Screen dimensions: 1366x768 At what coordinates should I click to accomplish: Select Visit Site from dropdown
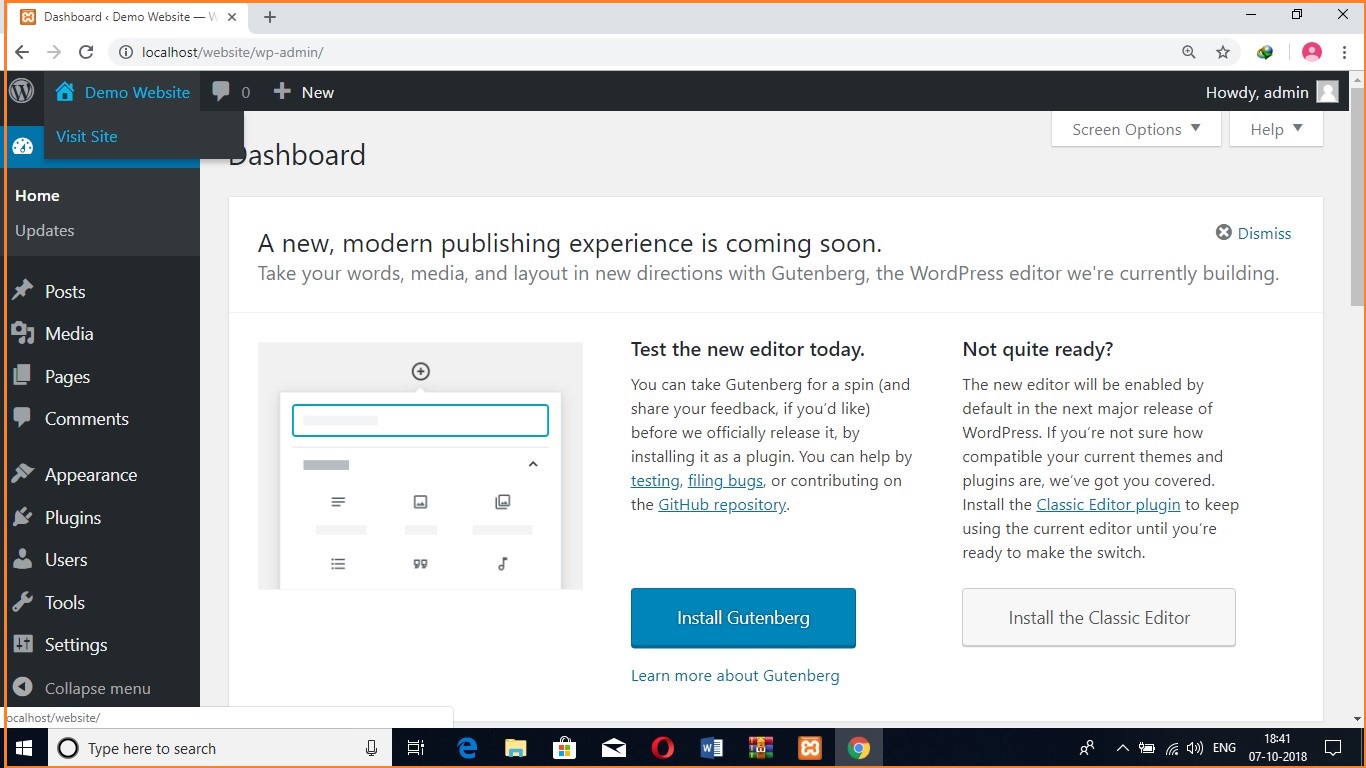[x=87, y=136]
